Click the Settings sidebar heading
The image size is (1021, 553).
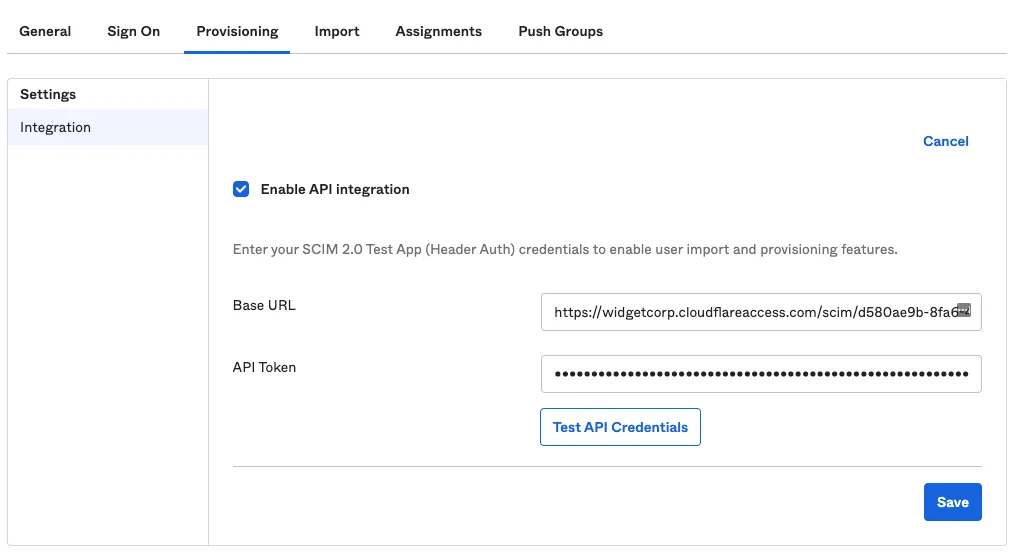pos(48,94)
